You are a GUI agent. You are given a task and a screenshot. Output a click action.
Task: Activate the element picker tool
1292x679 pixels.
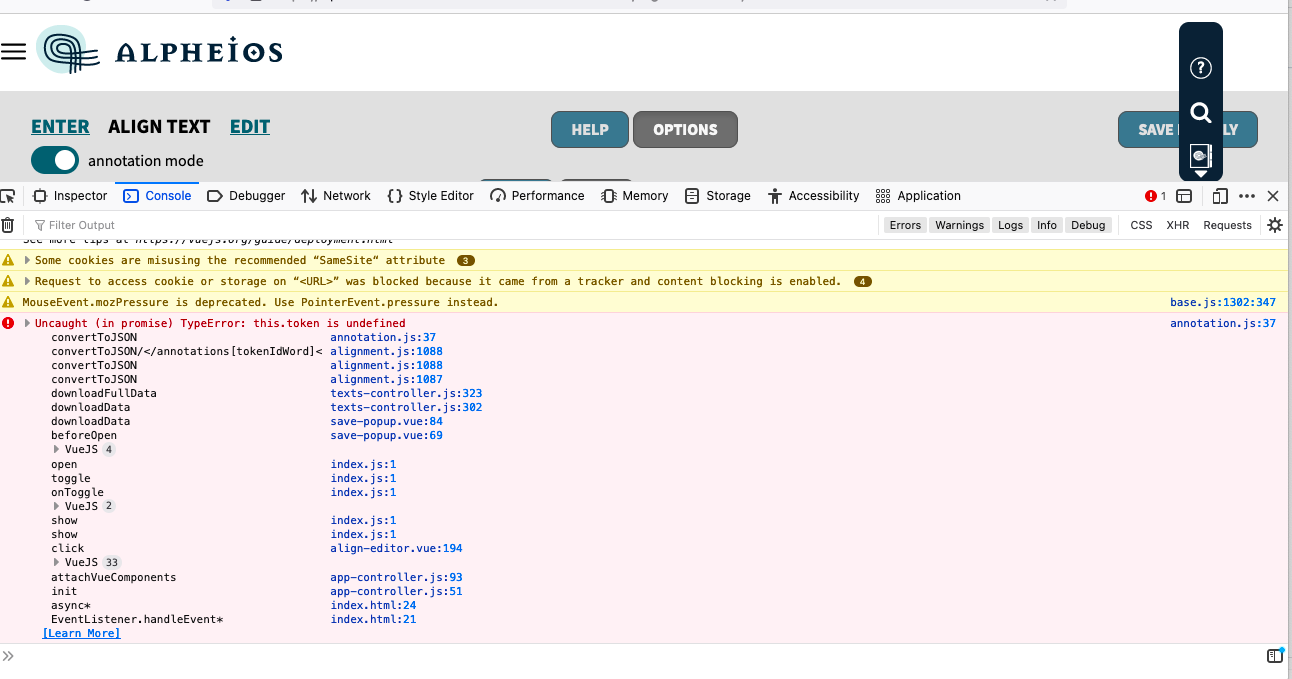coord(10,196)
